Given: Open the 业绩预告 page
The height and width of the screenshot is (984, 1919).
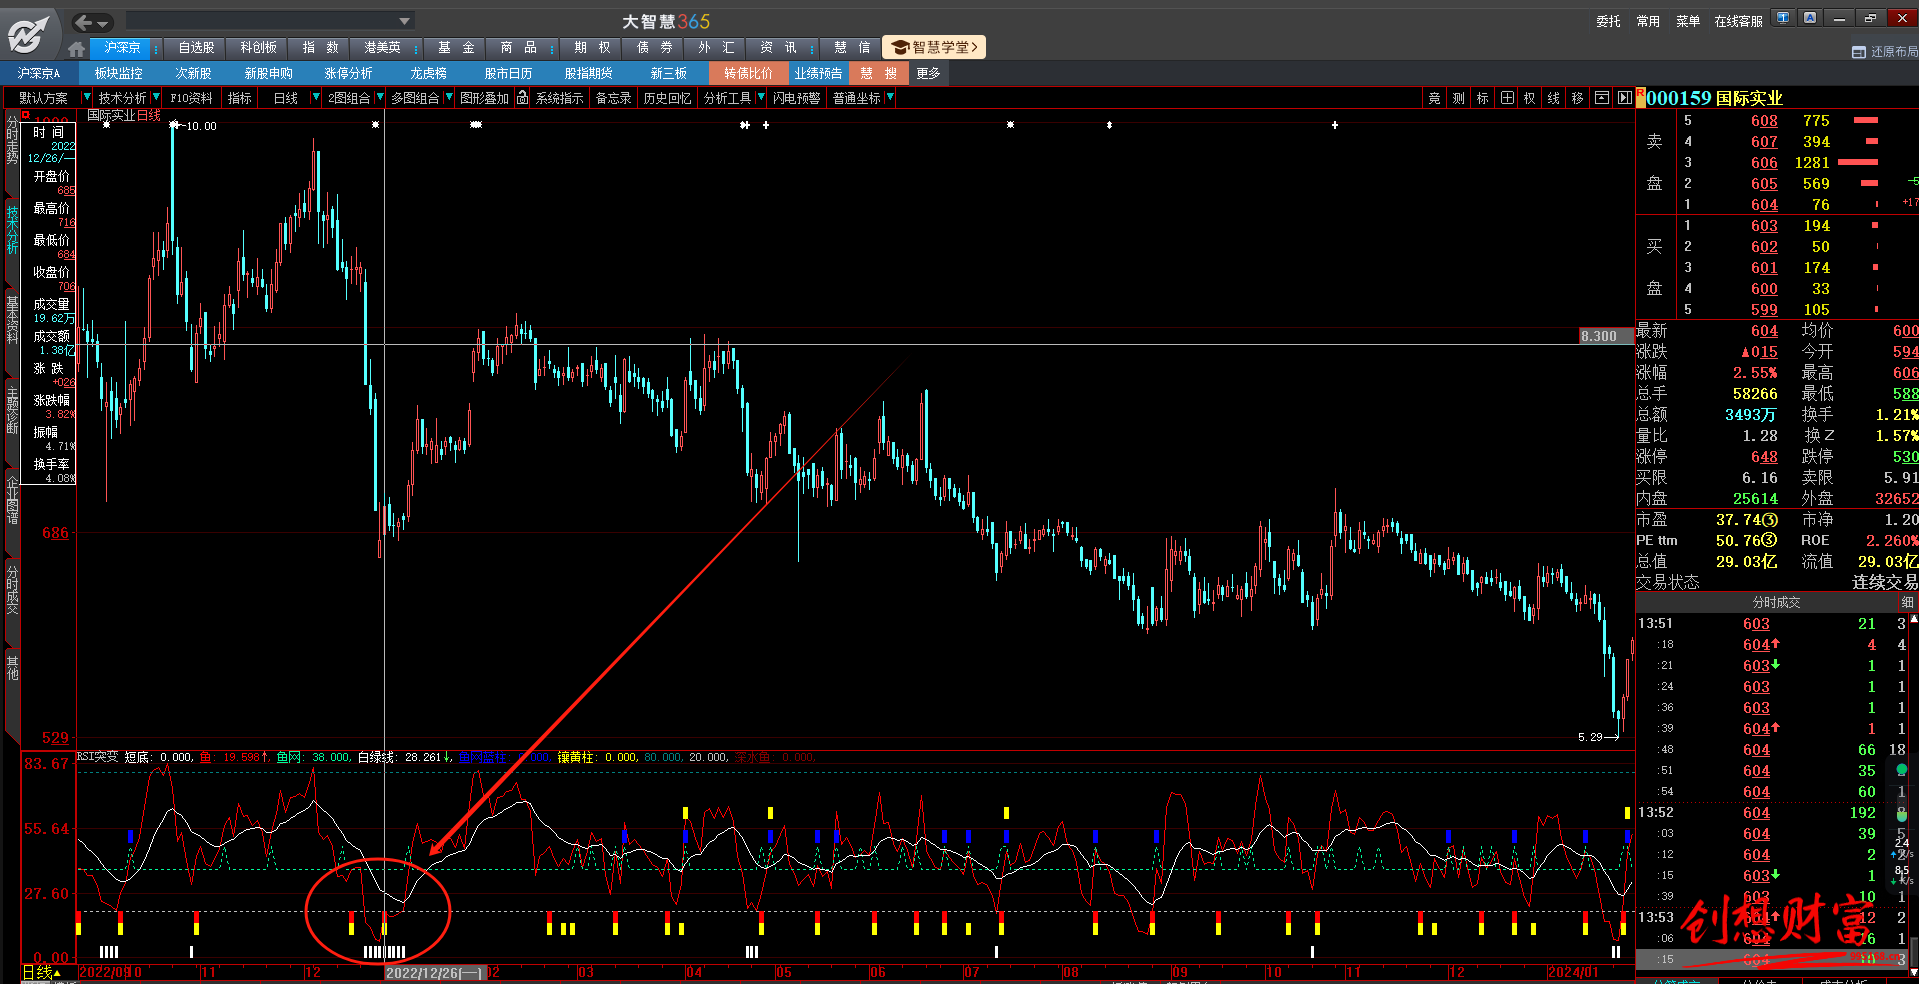Looking at the screenshot, I should pos(818,73).
